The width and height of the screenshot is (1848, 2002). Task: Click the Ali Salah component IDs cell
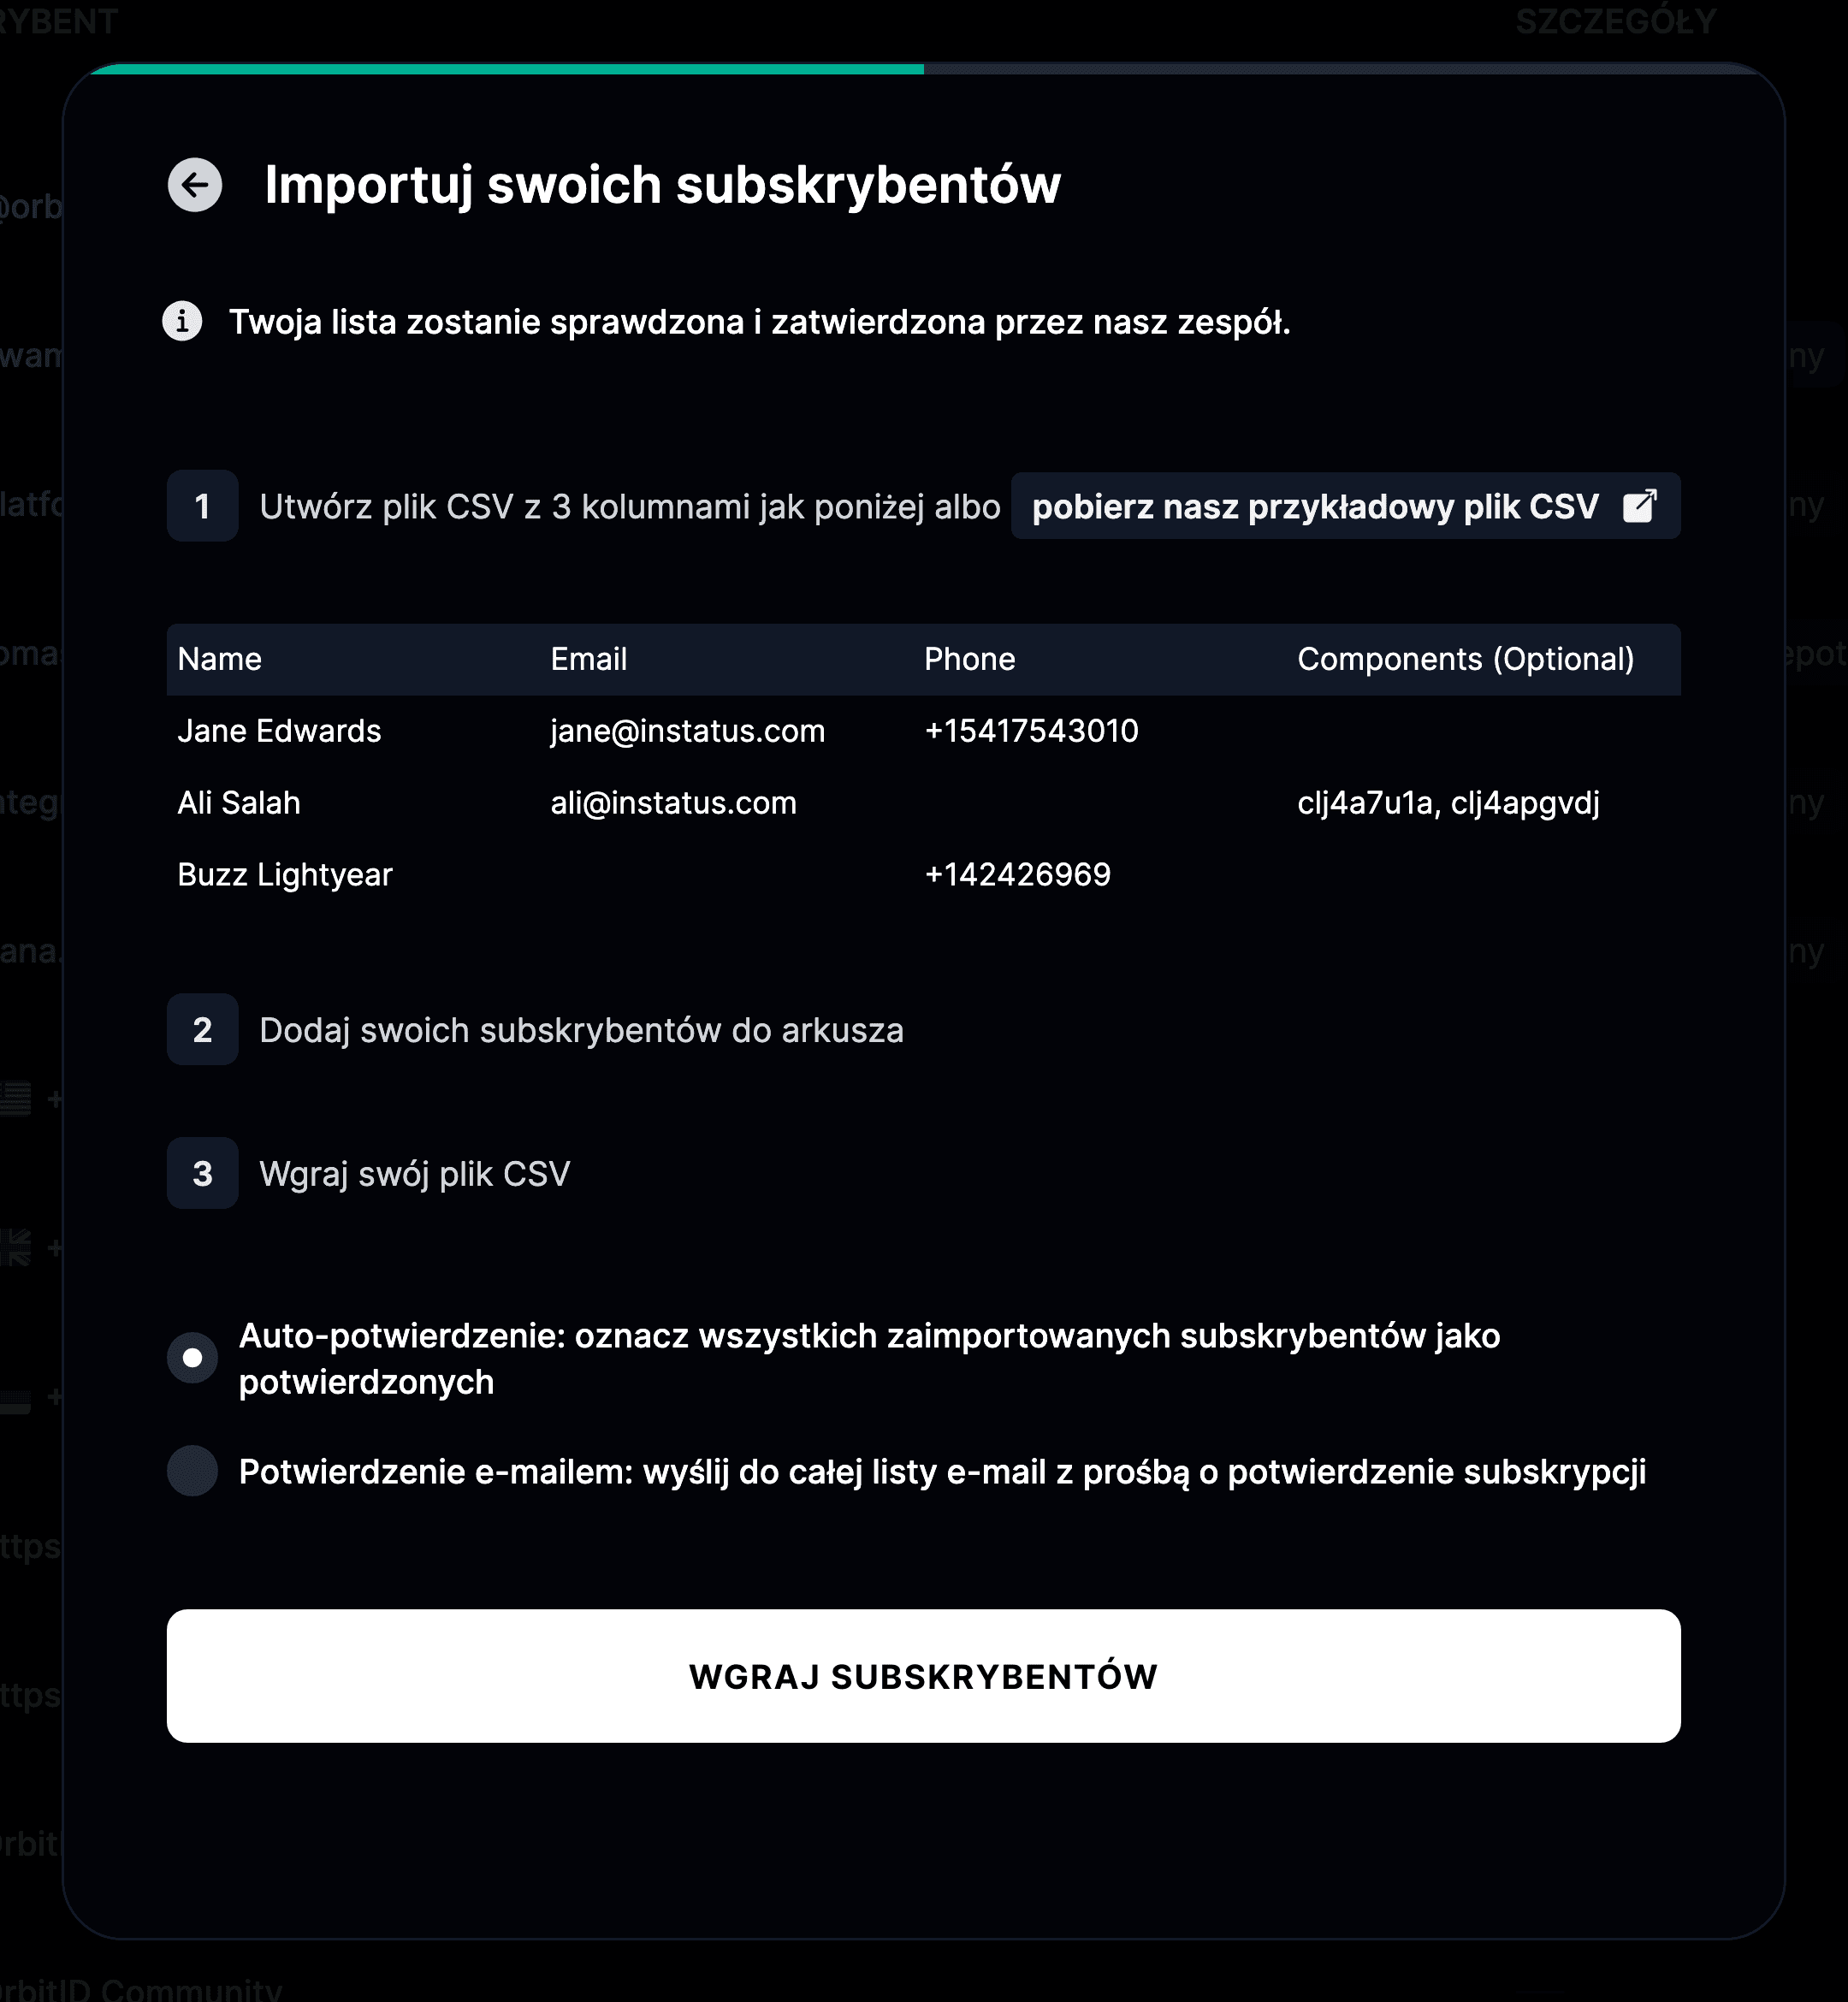[1449, 803]
